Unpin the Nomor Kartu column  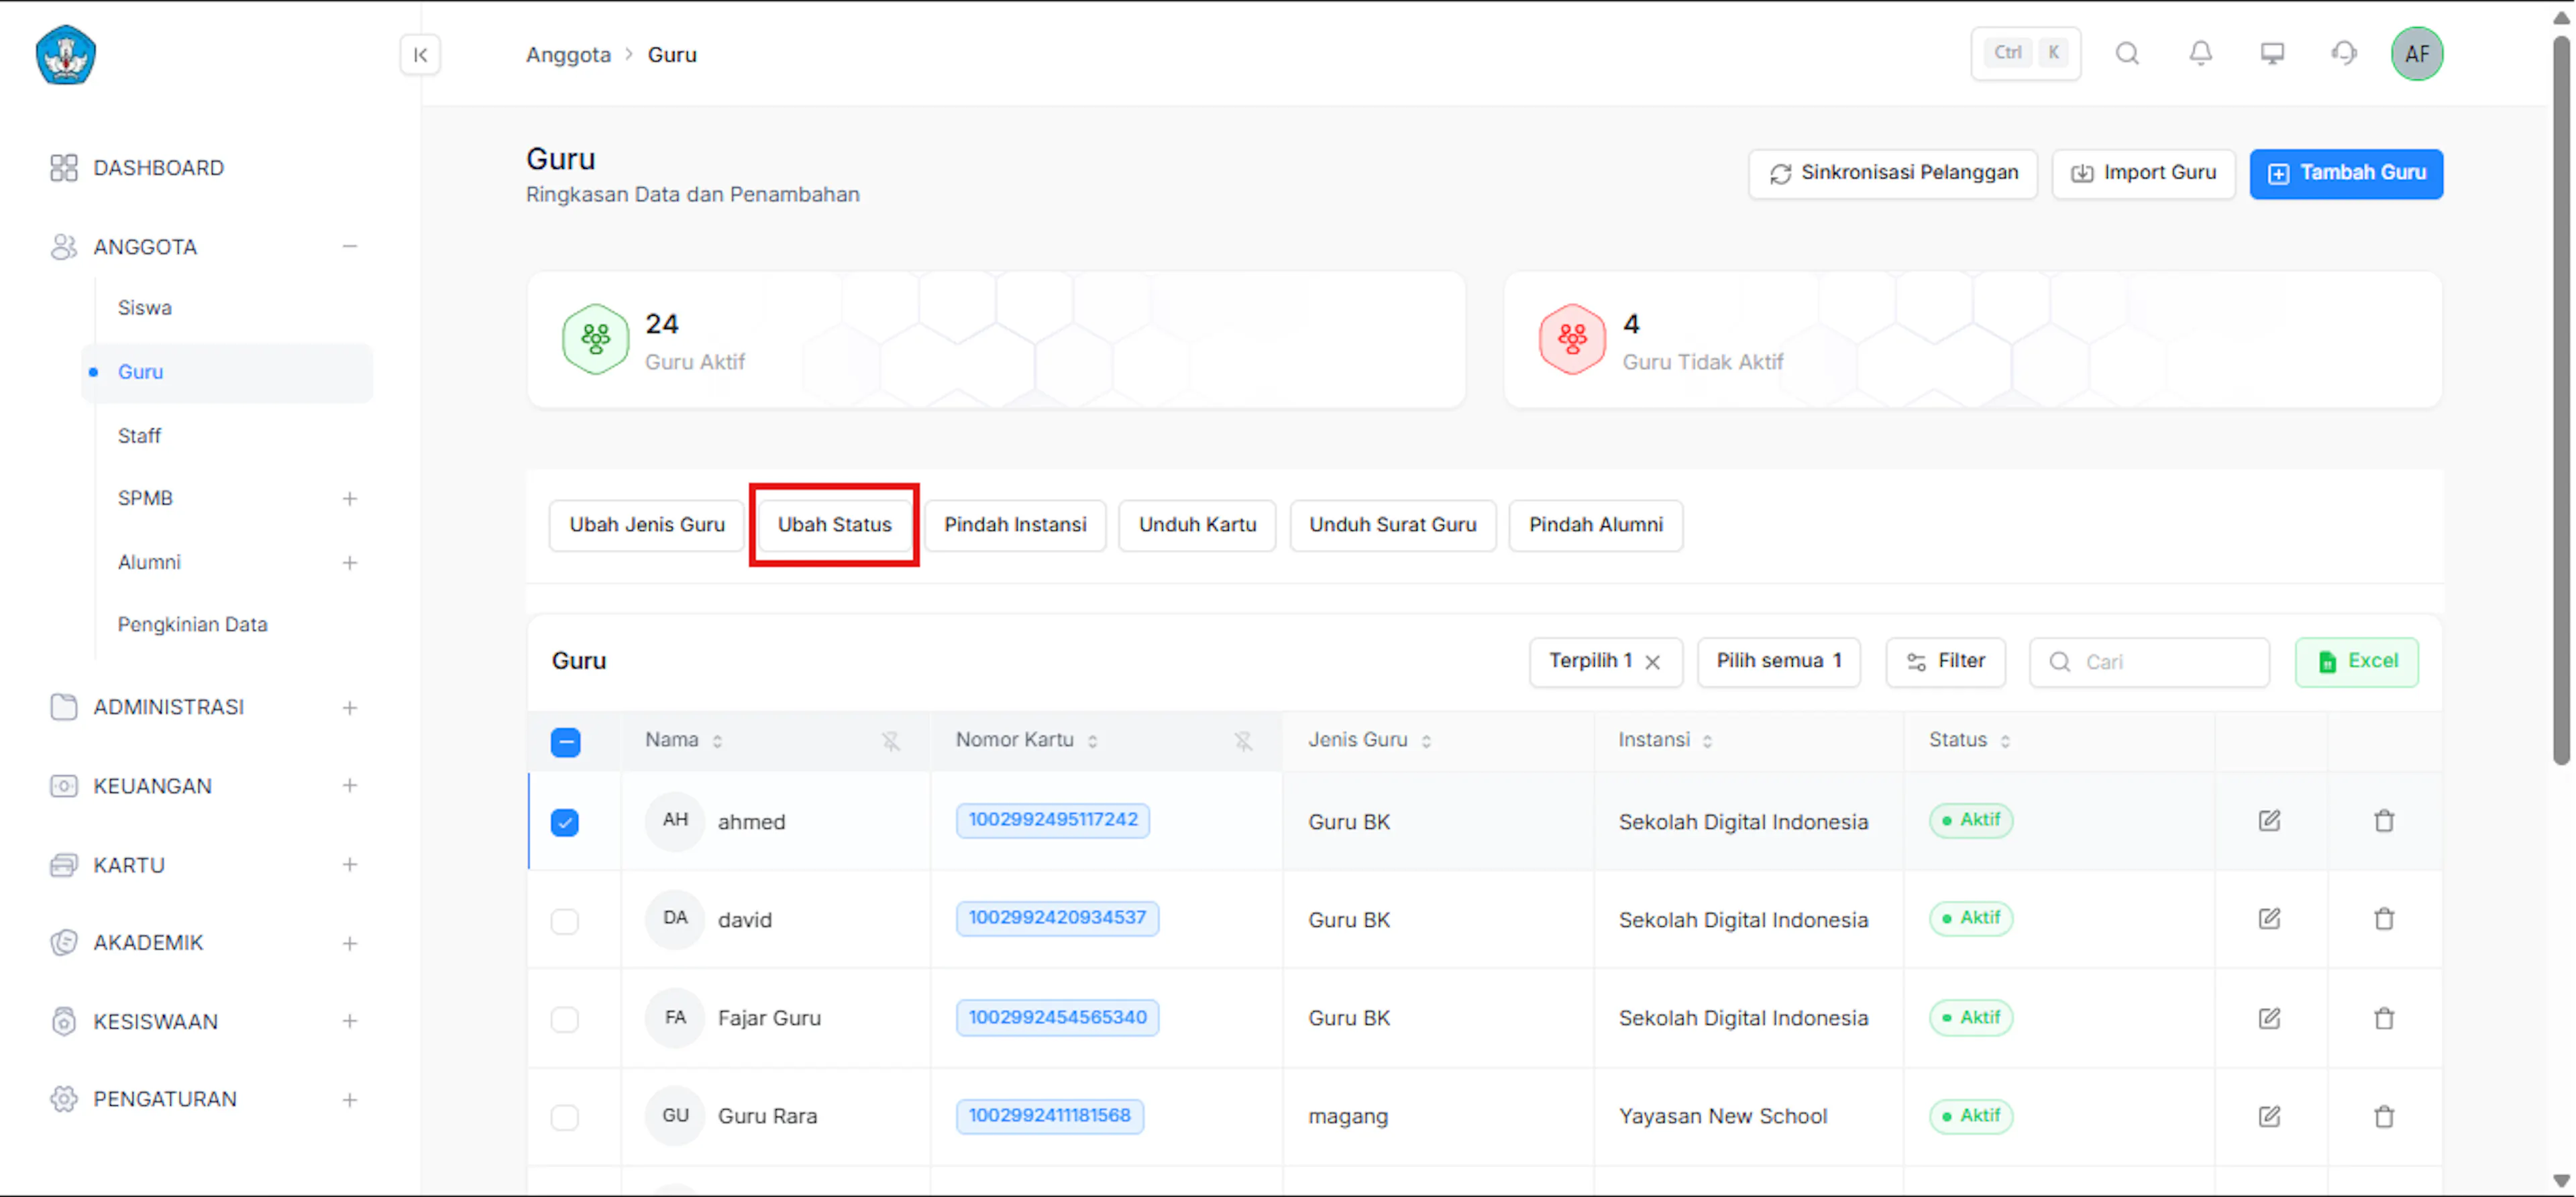click(1242, 741)
